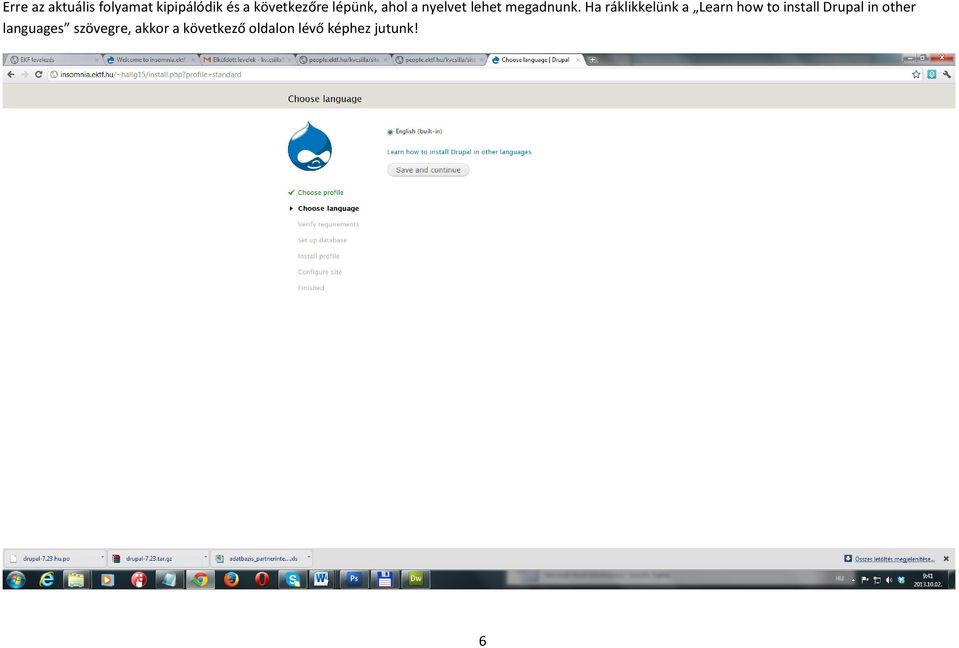The width and height of the screenshot is (959, 648).
Task: Click the Verify requirements step text
Action: coord(328,224)
